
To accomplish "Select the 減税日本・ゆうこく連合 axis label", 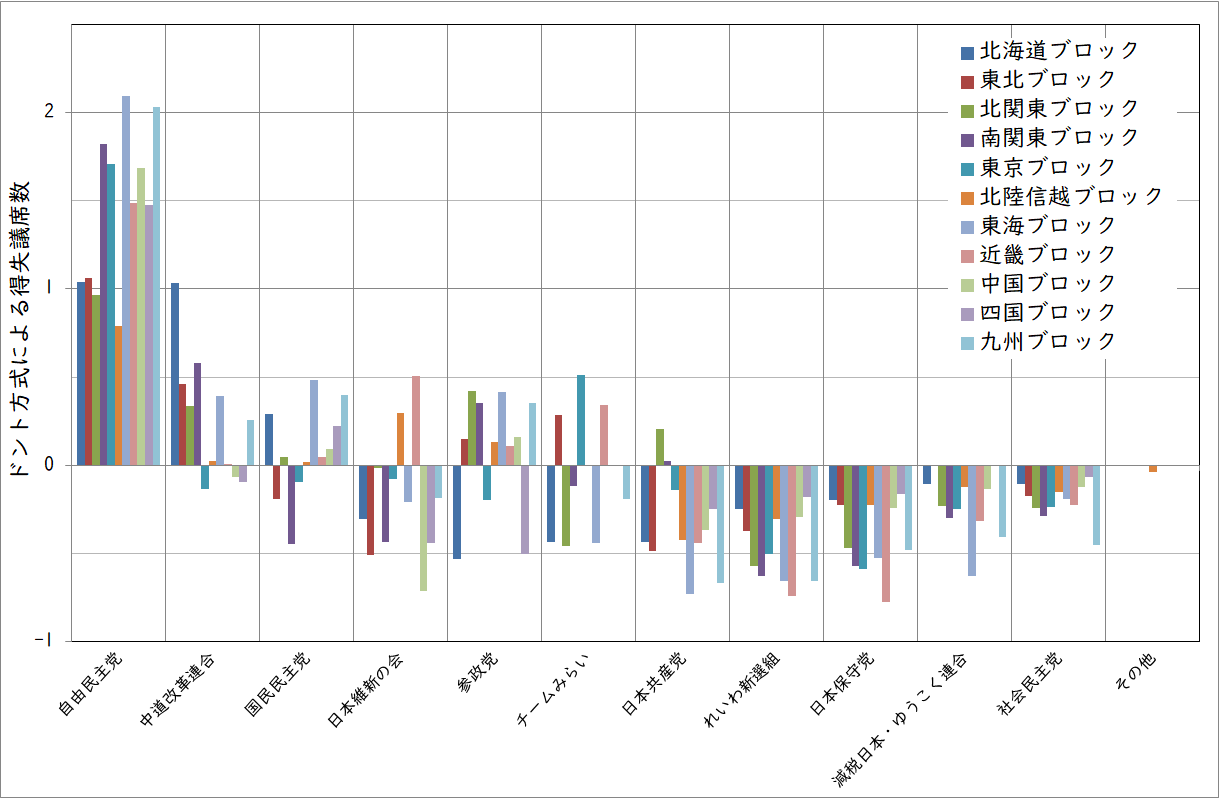I will click(x=900, y=716).
